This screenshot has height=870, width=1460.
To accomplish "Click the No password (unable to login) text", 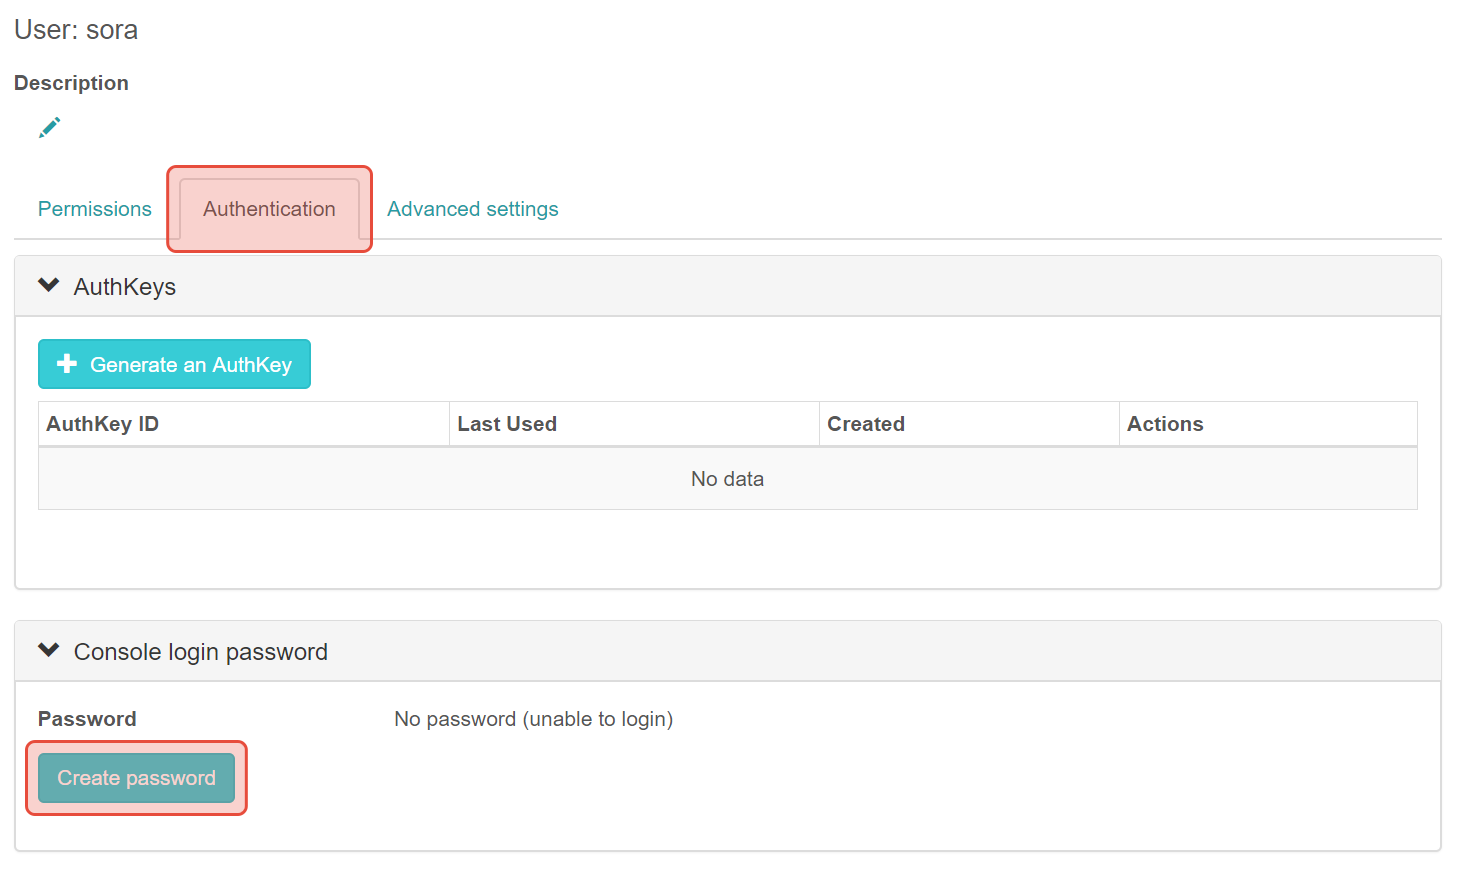I will click(533, 718).
